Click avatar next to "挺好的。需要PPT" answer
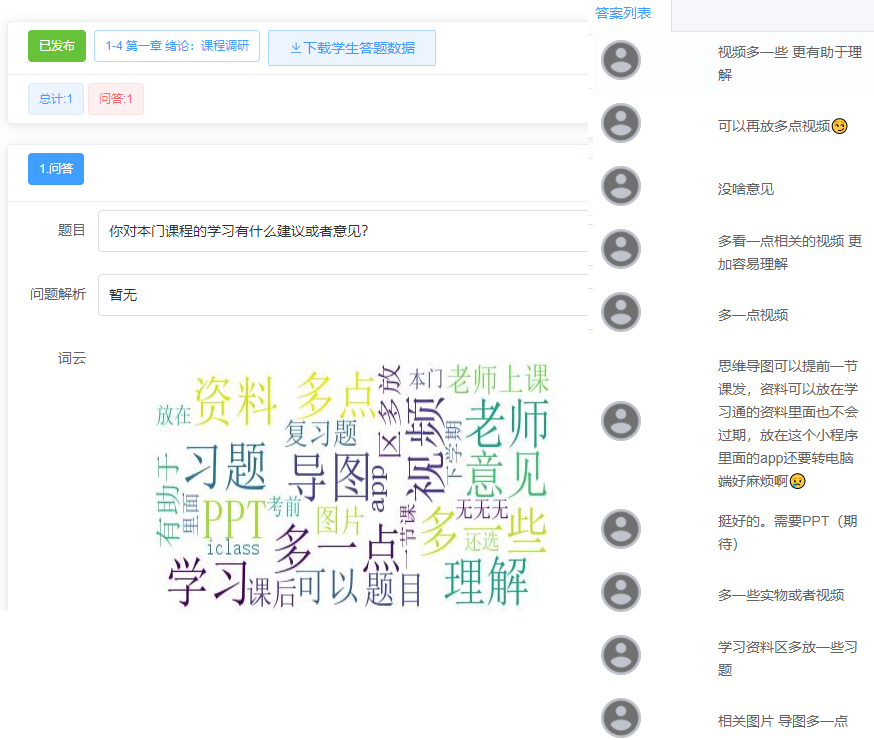 [621, 530]
